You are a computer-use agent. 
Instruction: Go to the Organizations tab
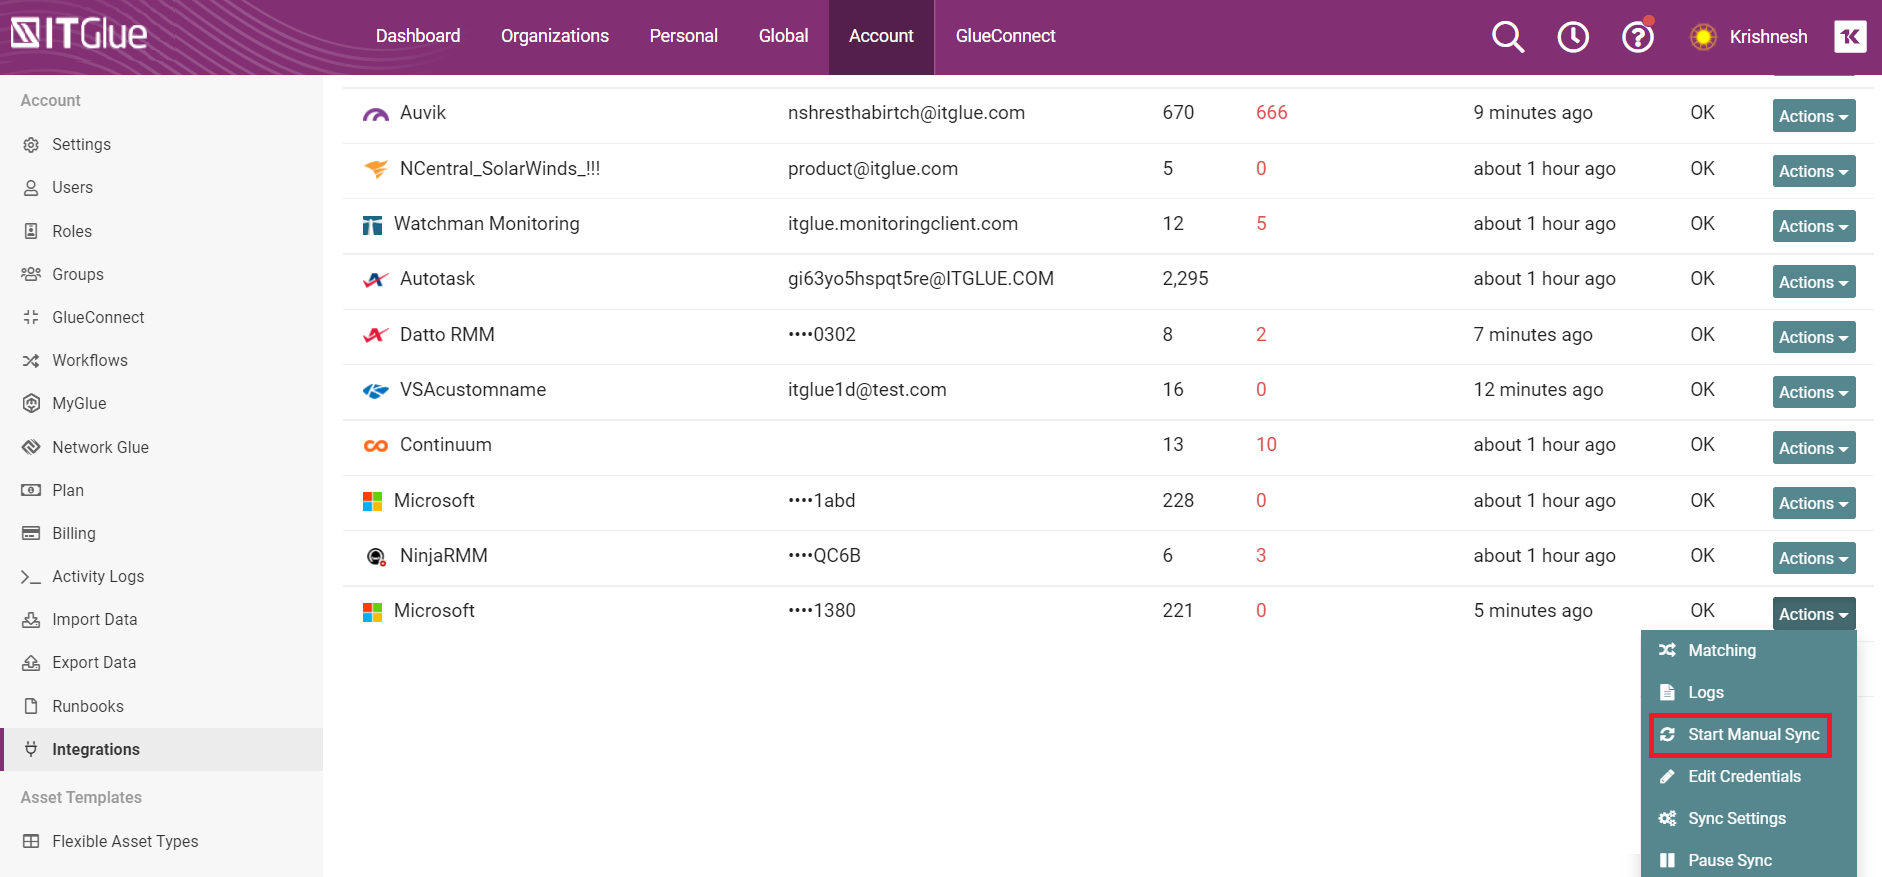555,36
